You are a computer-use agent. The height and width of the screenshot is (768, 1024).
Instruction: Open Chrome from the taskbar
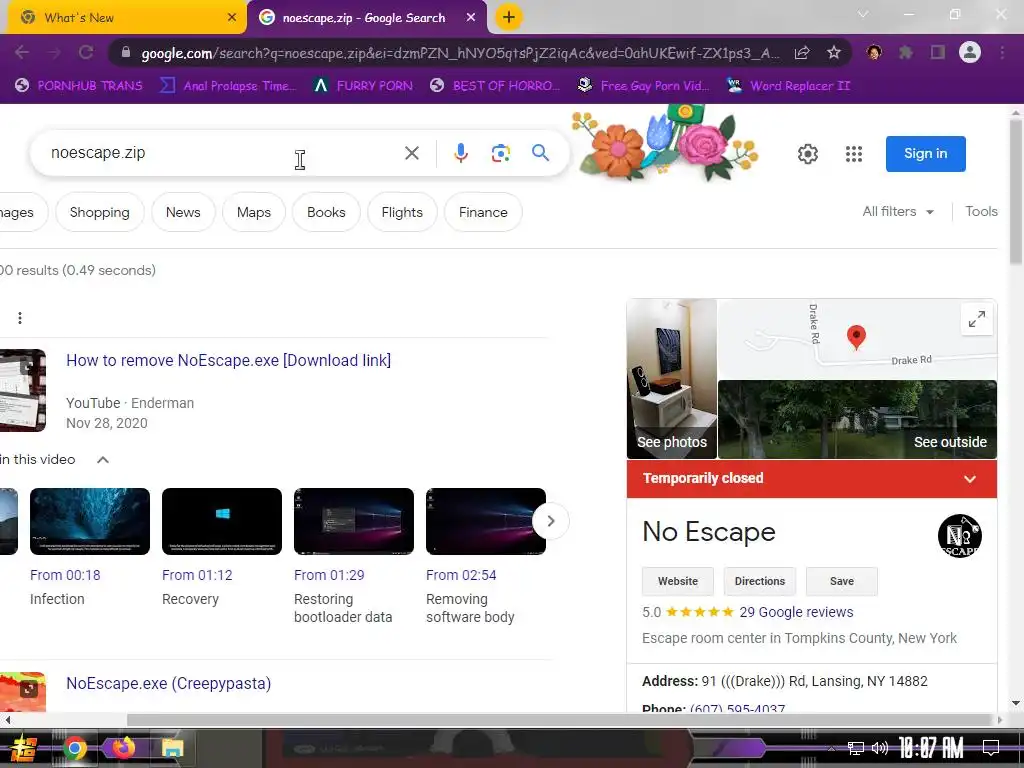74,748
